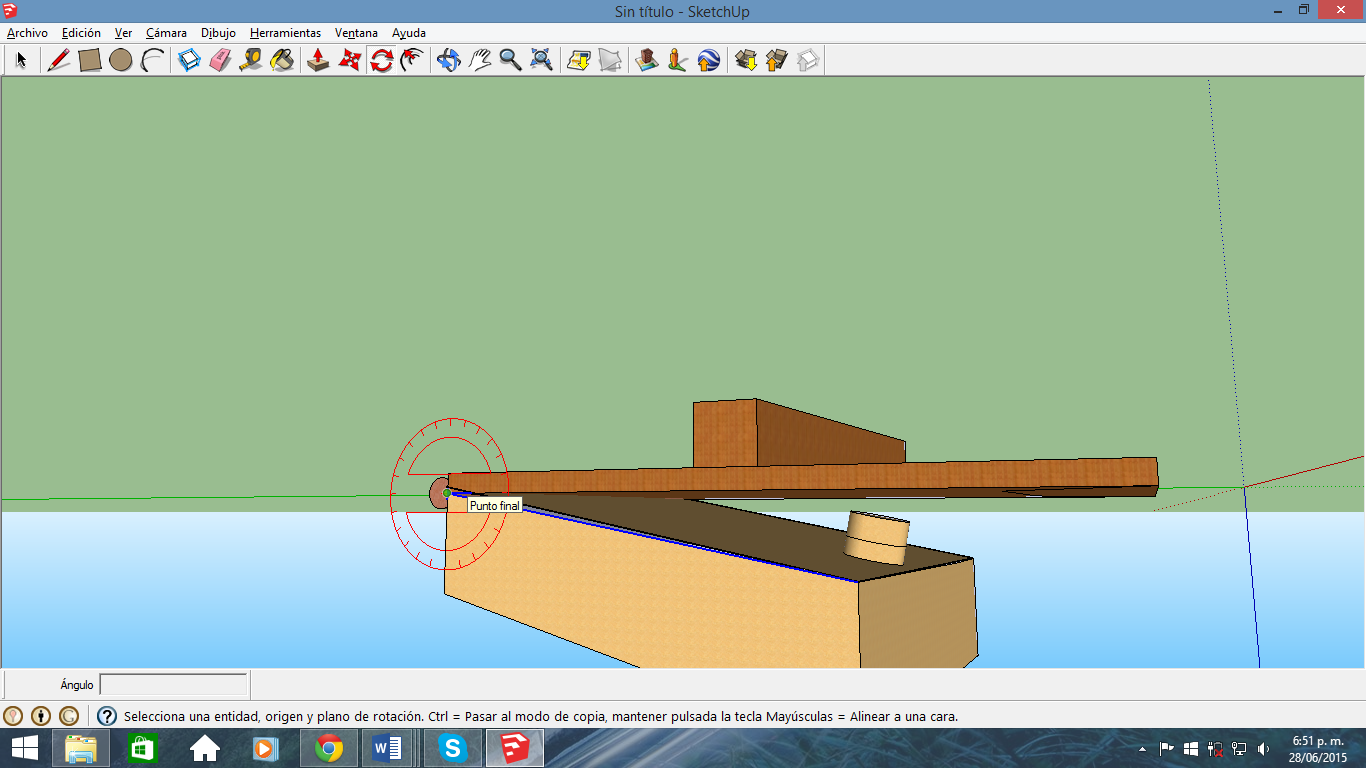Click the Ángulo measurement input box
The image size is (1366, 768).
[173, 685]
